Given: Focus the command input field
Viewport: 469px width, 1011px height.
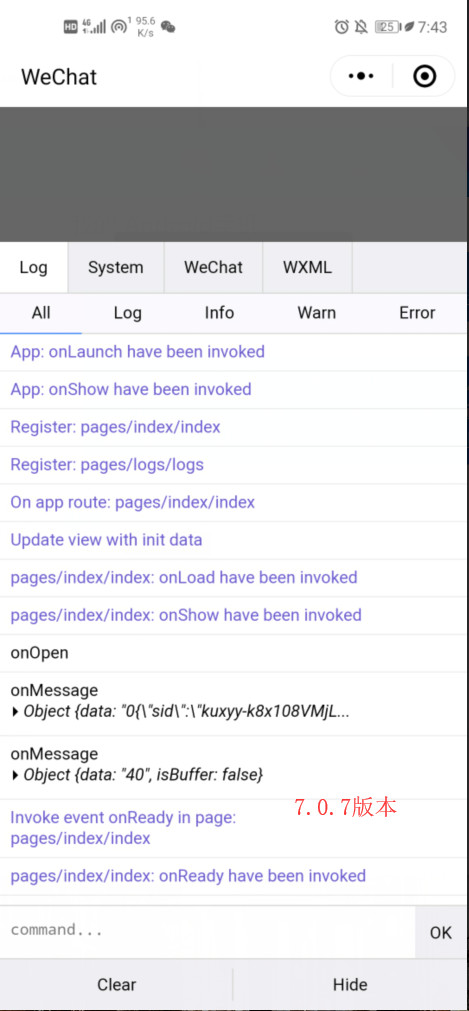Looking at the screenshot, I should pyautogui.click(x=207, y=930).
